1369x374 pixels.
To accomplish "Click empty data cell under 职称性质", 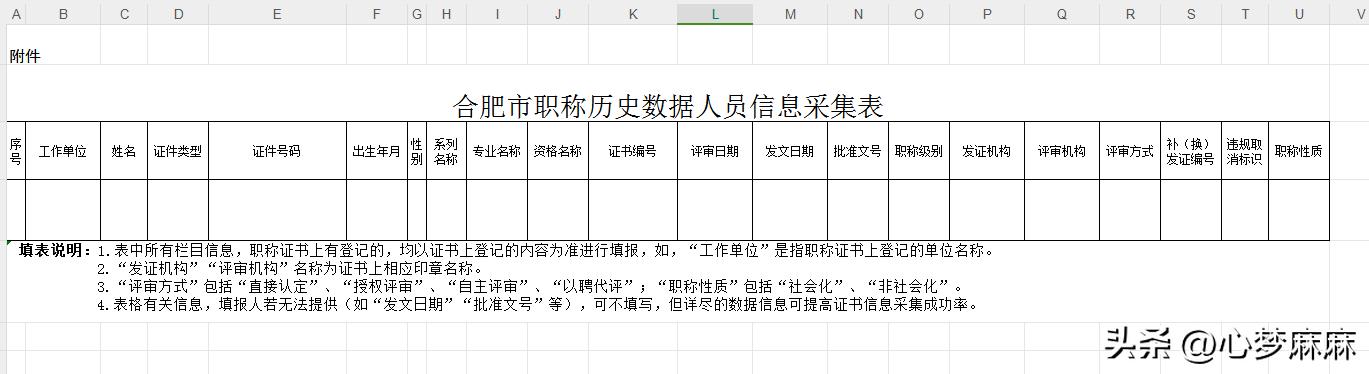I will click(1300, 210).
